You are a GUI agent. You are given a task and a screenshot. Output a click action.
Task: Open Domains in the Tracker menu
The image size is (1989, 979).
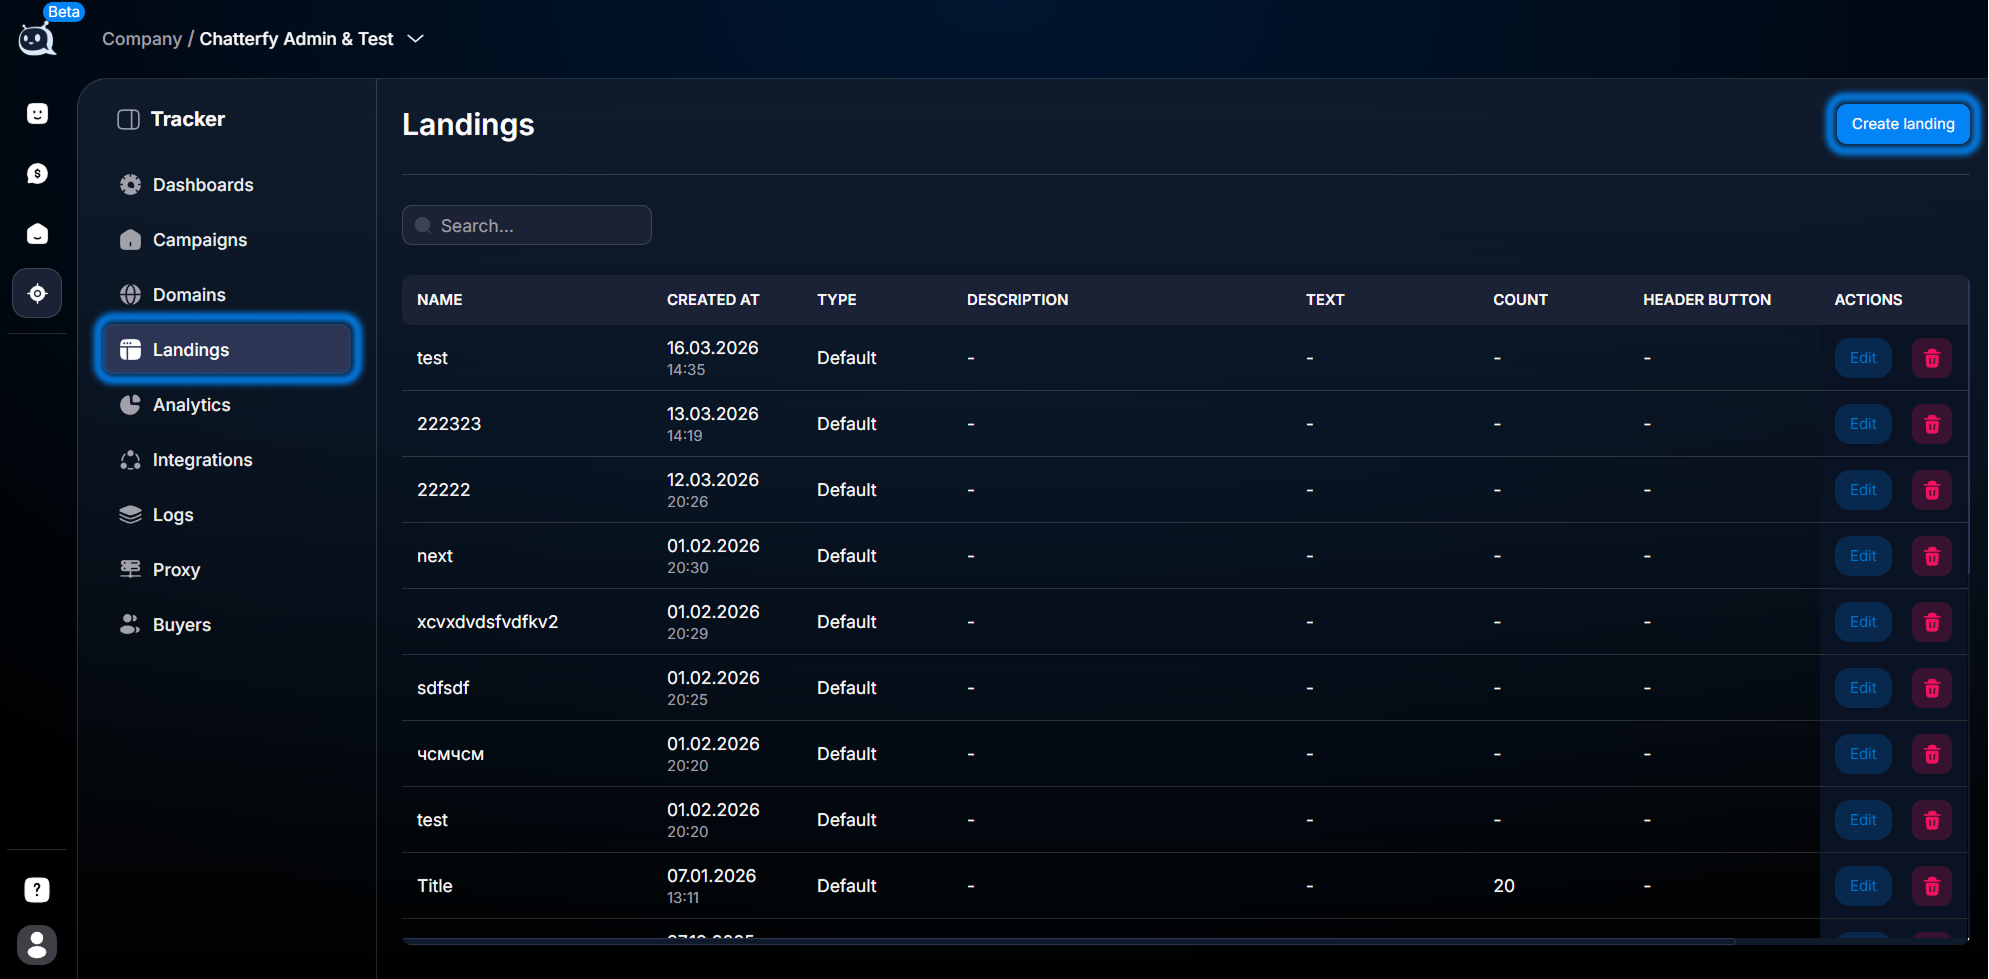point(227,295)
